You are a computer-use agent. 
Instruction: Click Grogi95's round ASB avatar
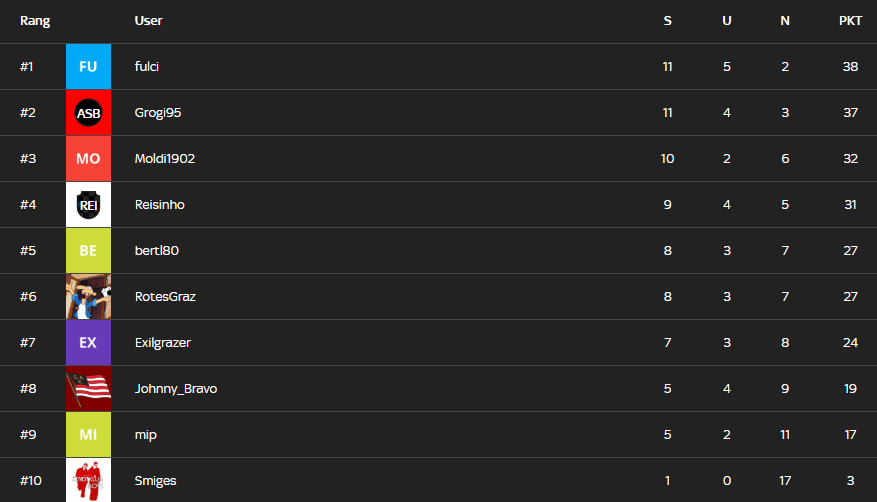pos(88,113)
